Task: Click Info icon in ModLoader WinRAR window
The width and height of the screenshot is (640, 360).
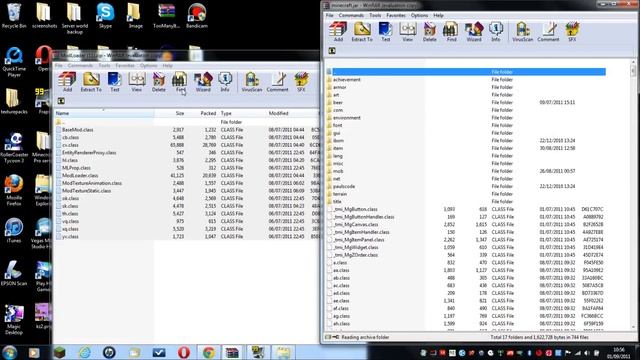Action: (225, 82)
